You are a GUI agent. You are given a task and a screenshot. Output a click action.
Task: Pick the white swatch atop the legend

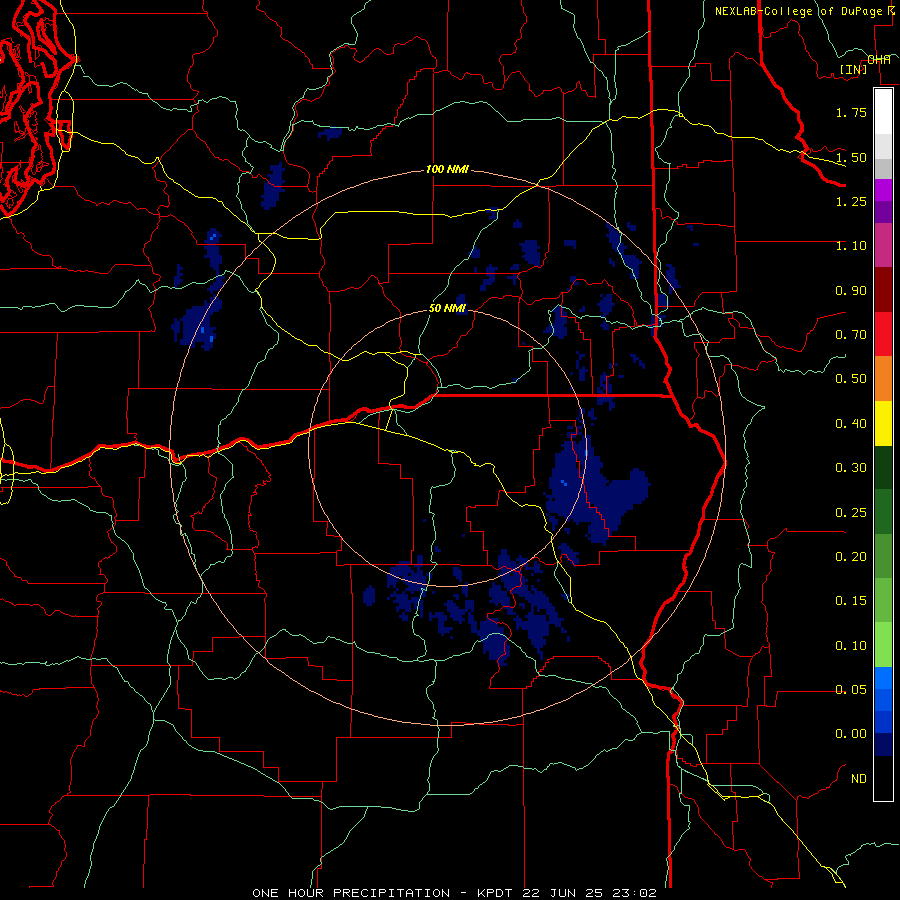tap(883, 111)
